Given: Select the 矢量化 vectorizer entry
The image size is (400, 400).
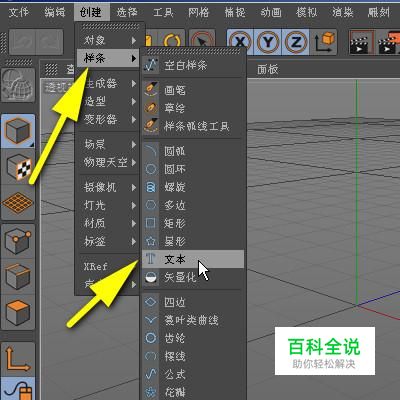Looking at the screenshot, I should coord(193,277).
